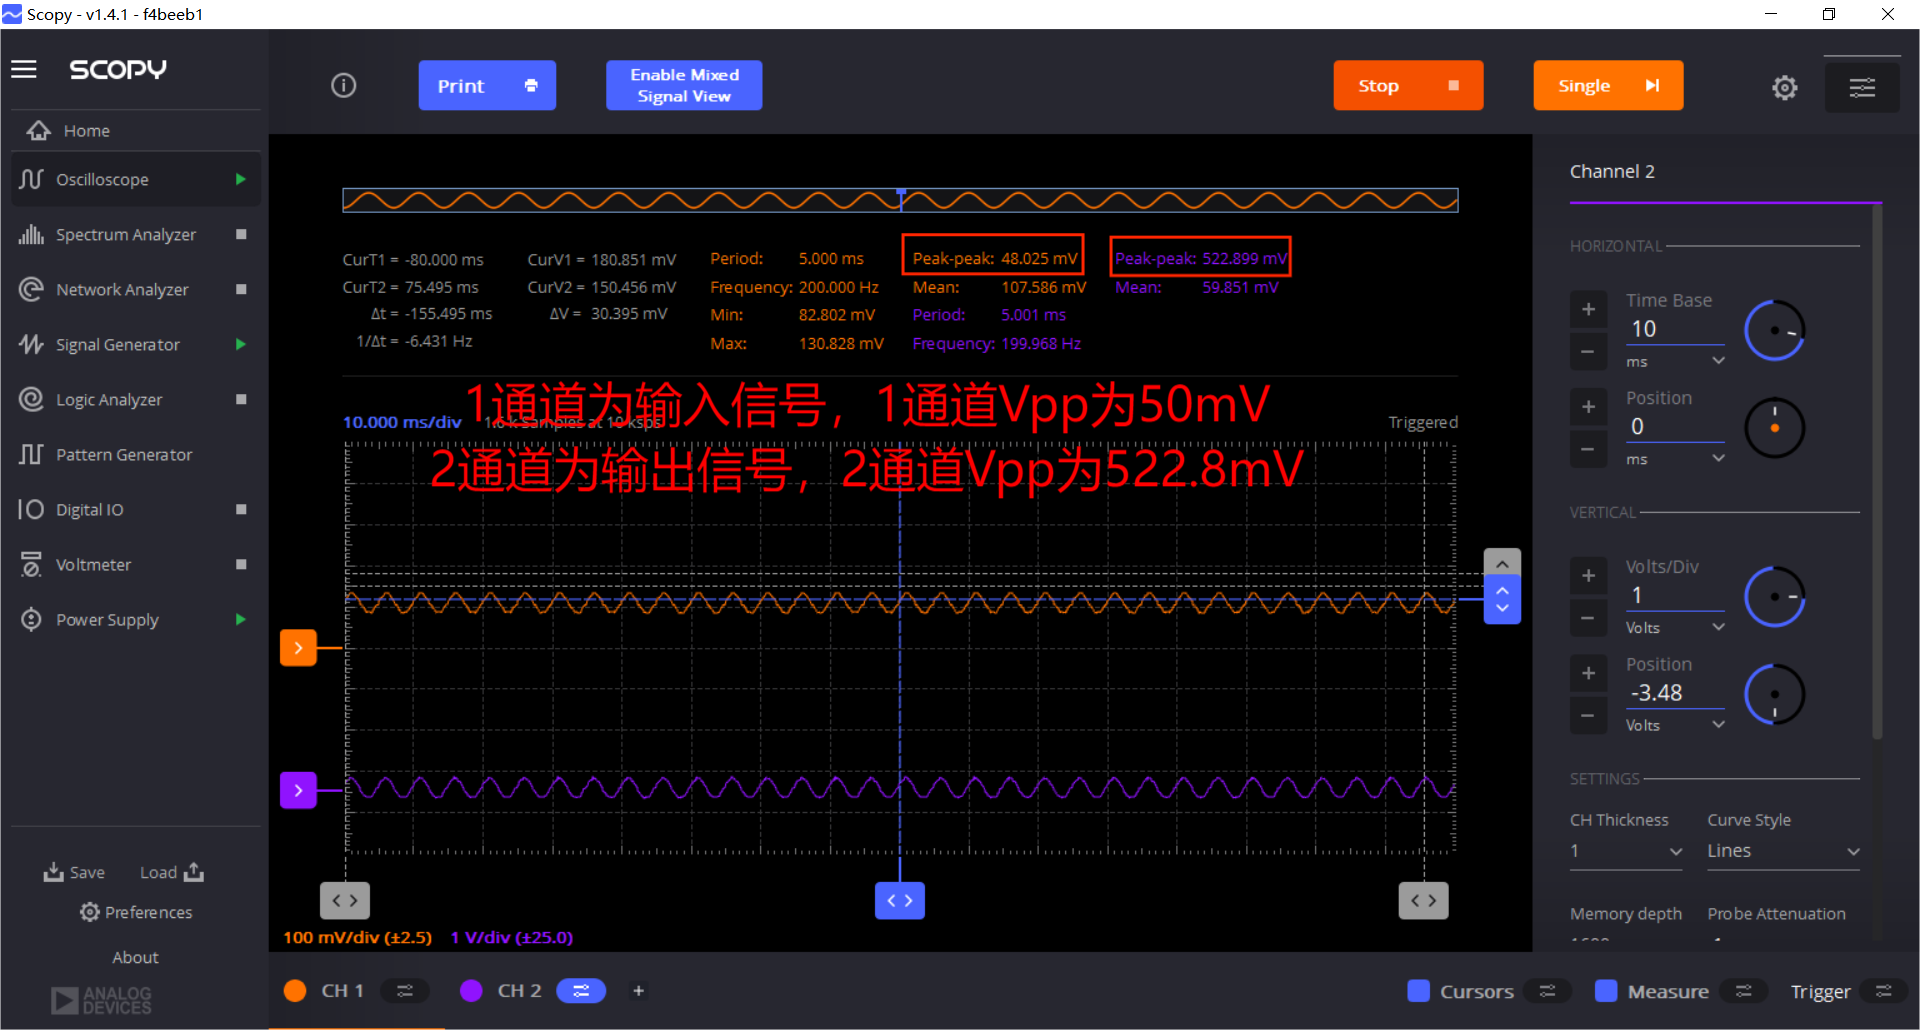Adjust the Volts/Div knob
1920x1030 pixels.
(x=1774, y=597)
